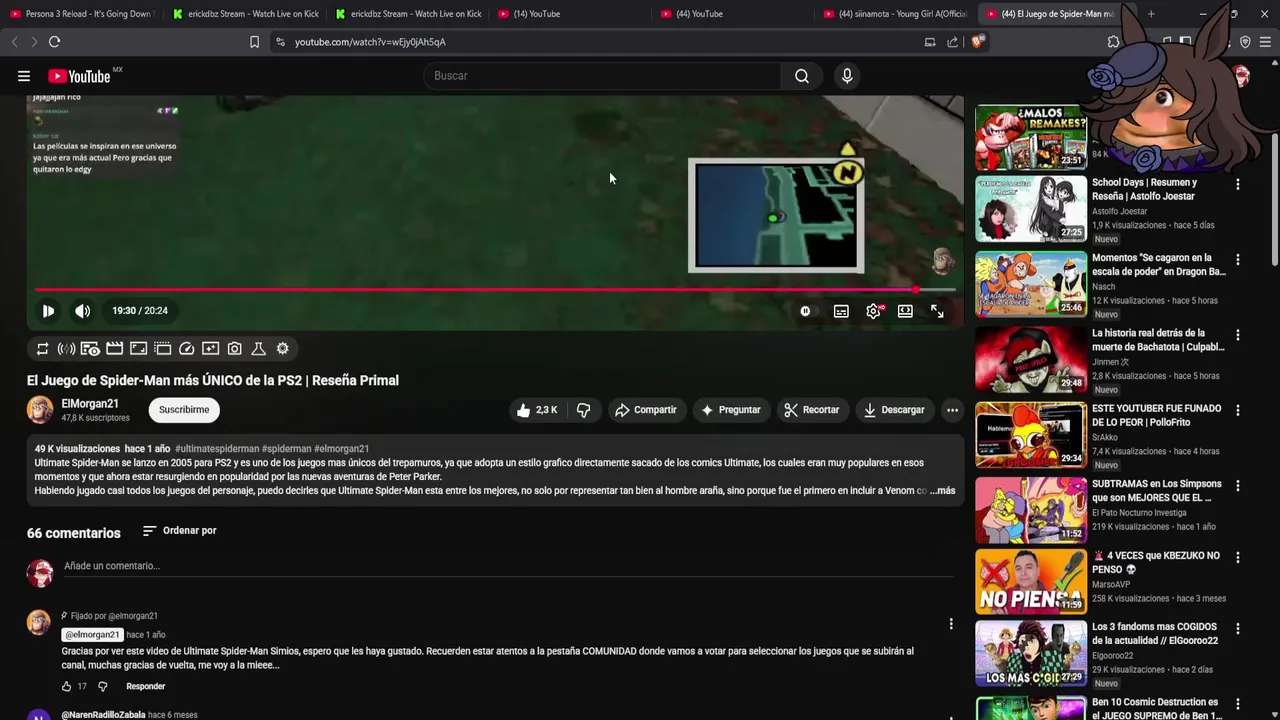Subscribe with the Suscribirme button

(x=184, y=410)
